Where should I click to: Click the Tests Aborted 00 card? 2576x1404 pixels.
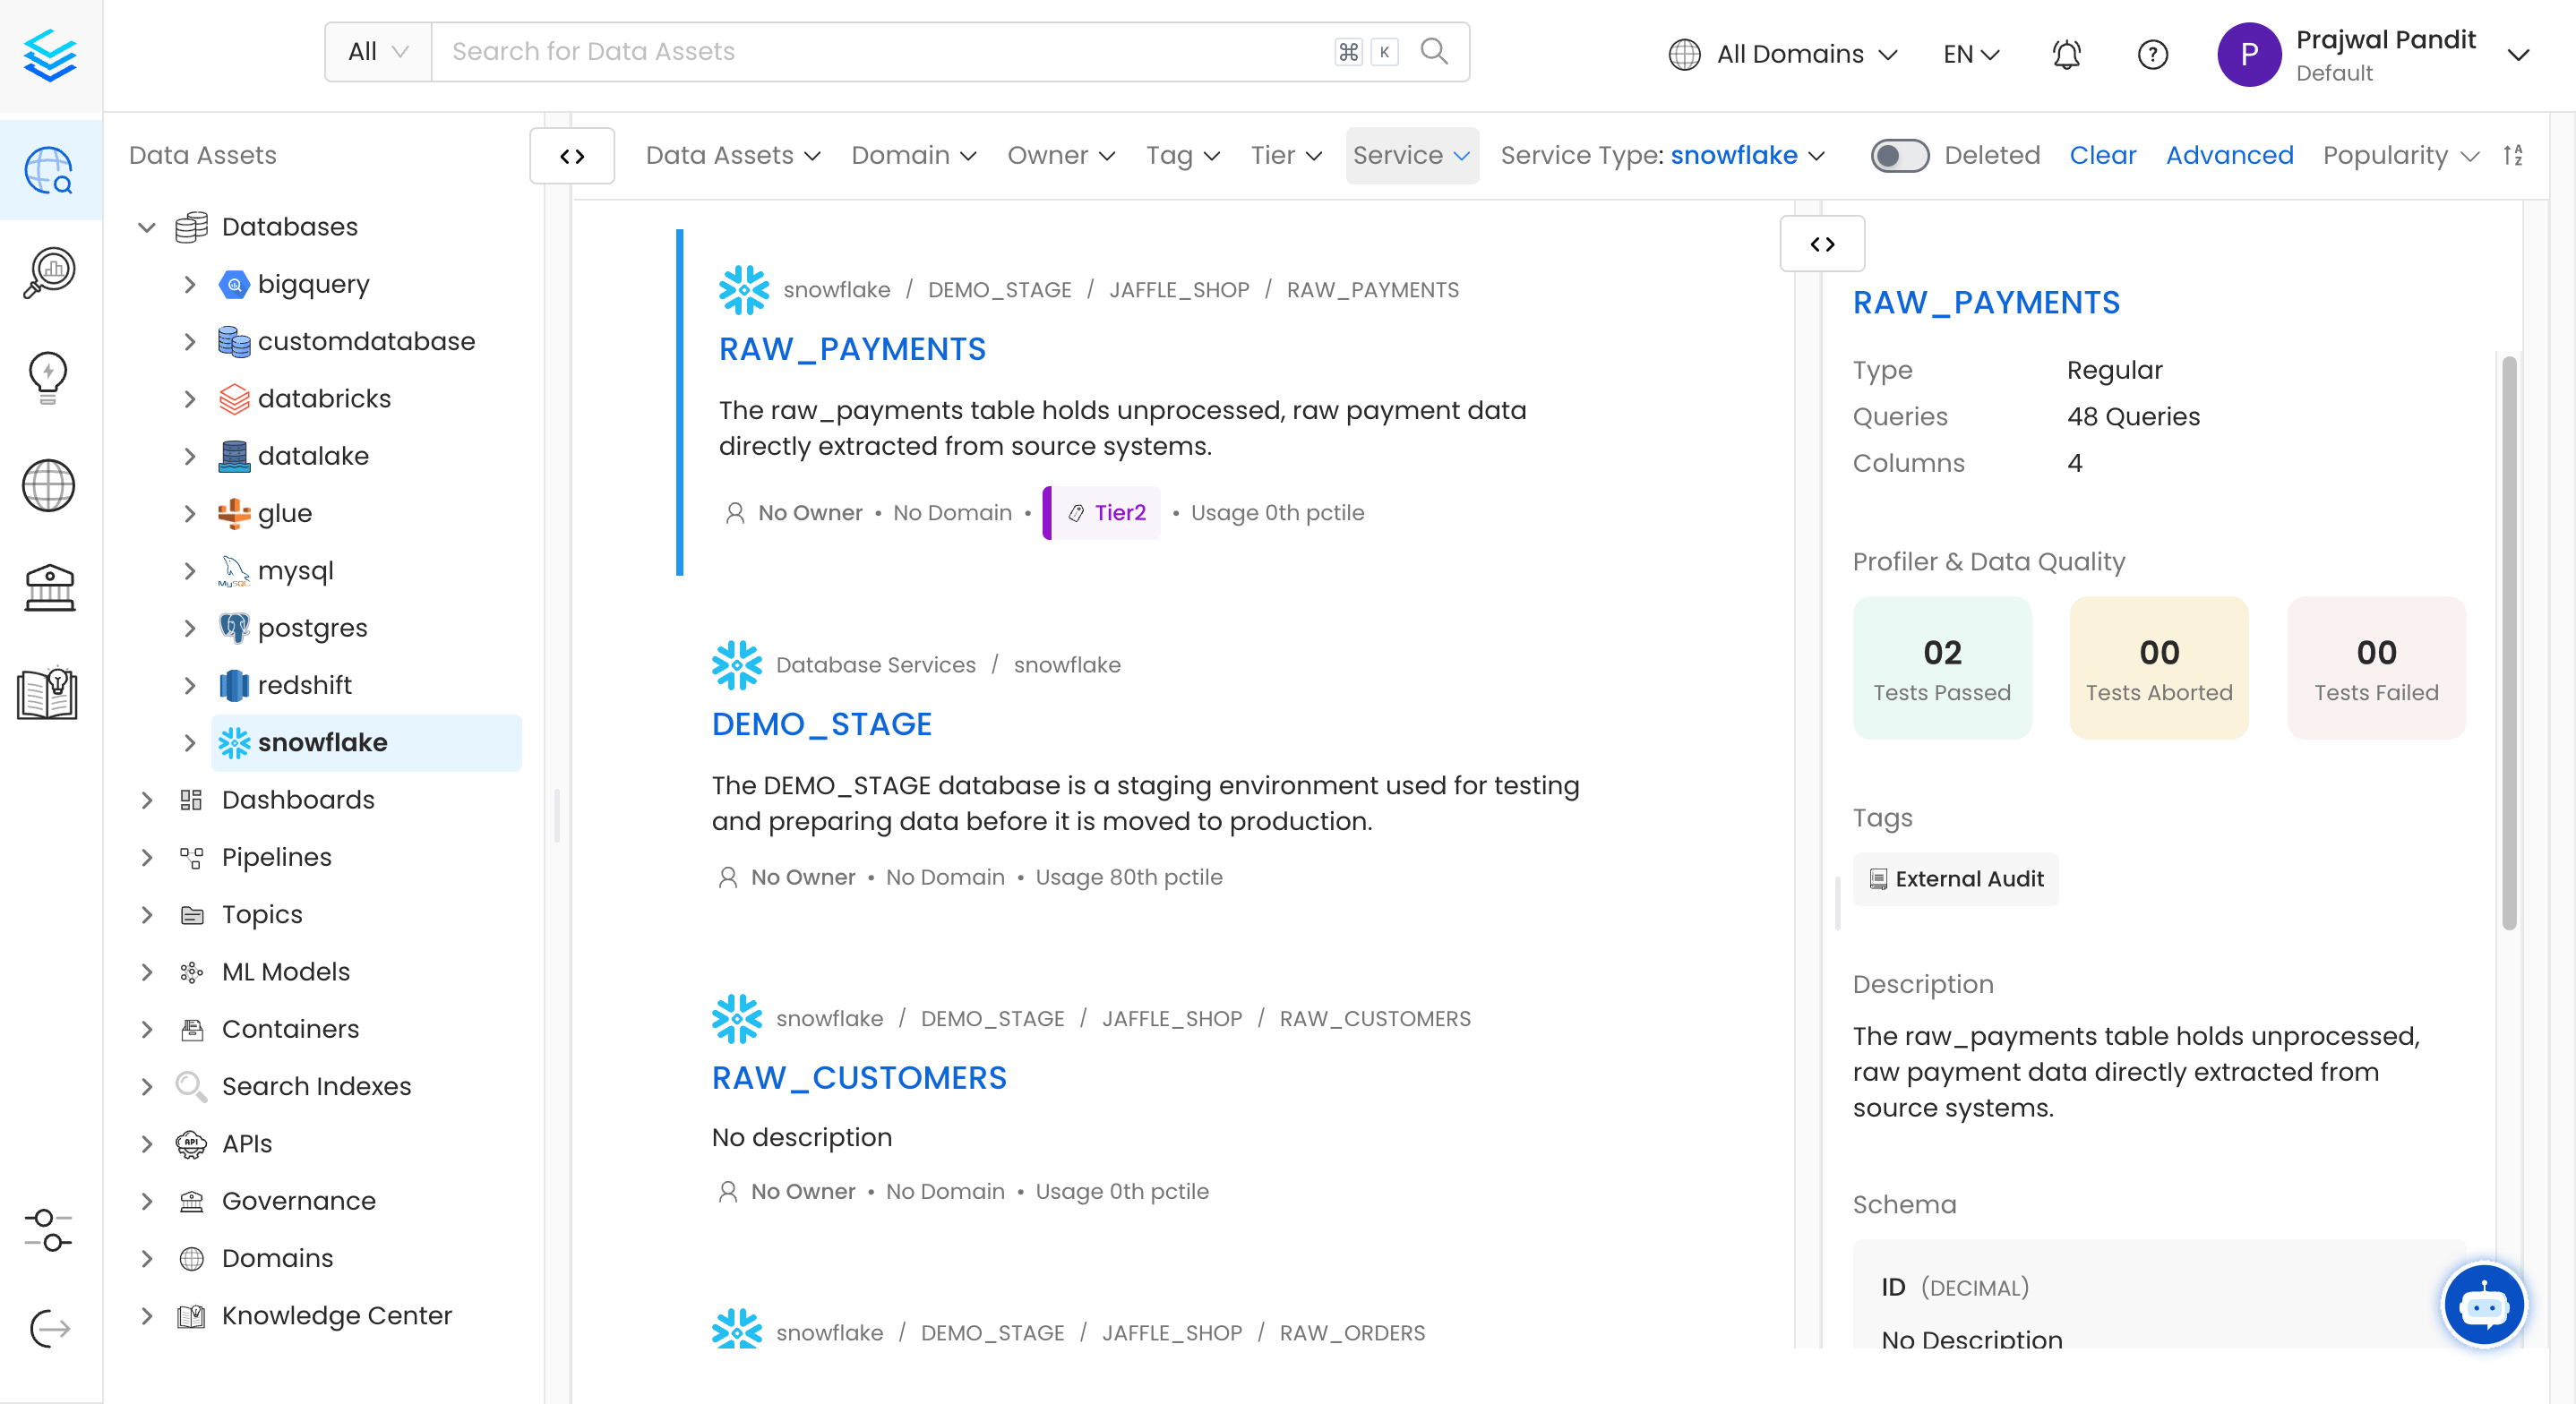[x=2158, y=668]
